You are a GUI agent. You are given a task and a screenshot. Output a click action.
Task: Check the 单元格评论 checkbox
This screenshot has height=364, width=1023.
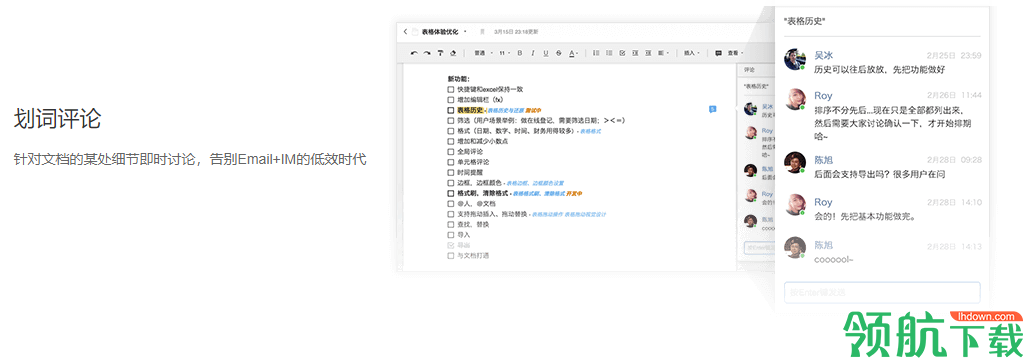tap(450, 162)
